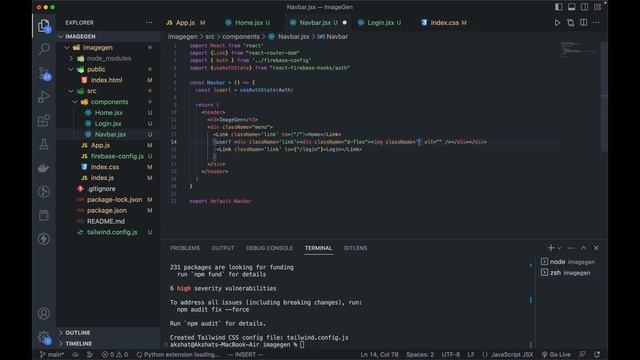Open the OUTPUT panel tab
The image size is (640, 360).
(x=222, y=248)
